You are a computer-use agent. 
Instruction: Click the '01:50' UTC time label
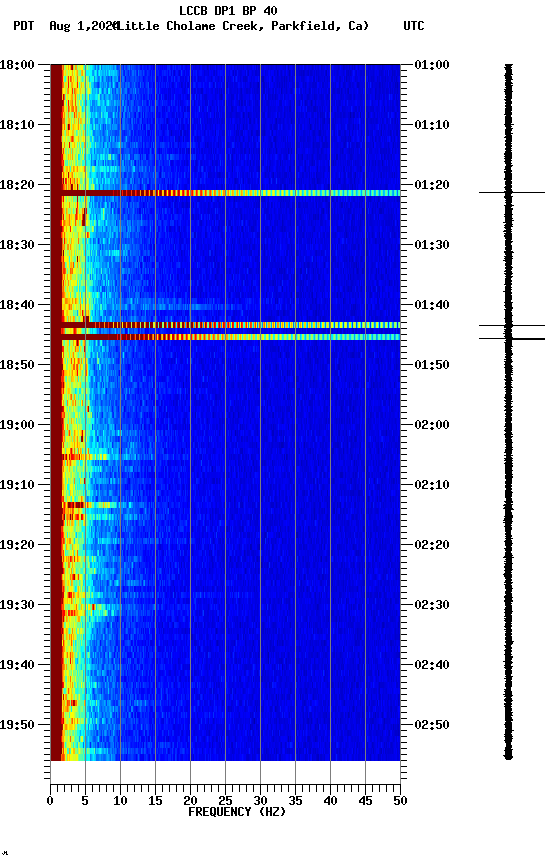[x=432, y=365]
